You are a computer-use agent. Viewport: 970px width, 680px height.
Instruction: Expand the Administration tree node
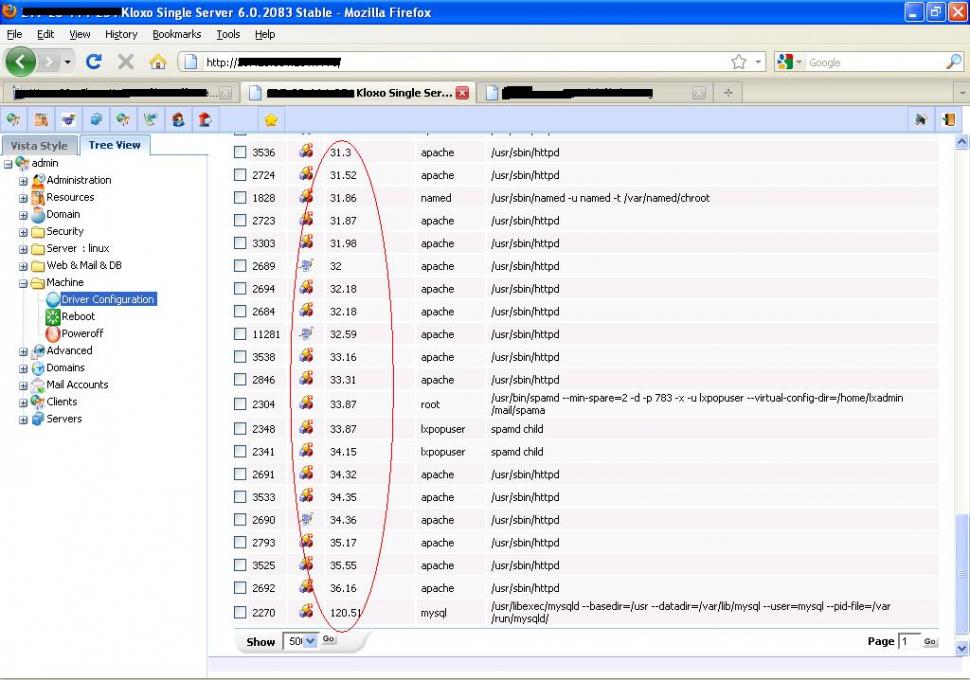23,181
